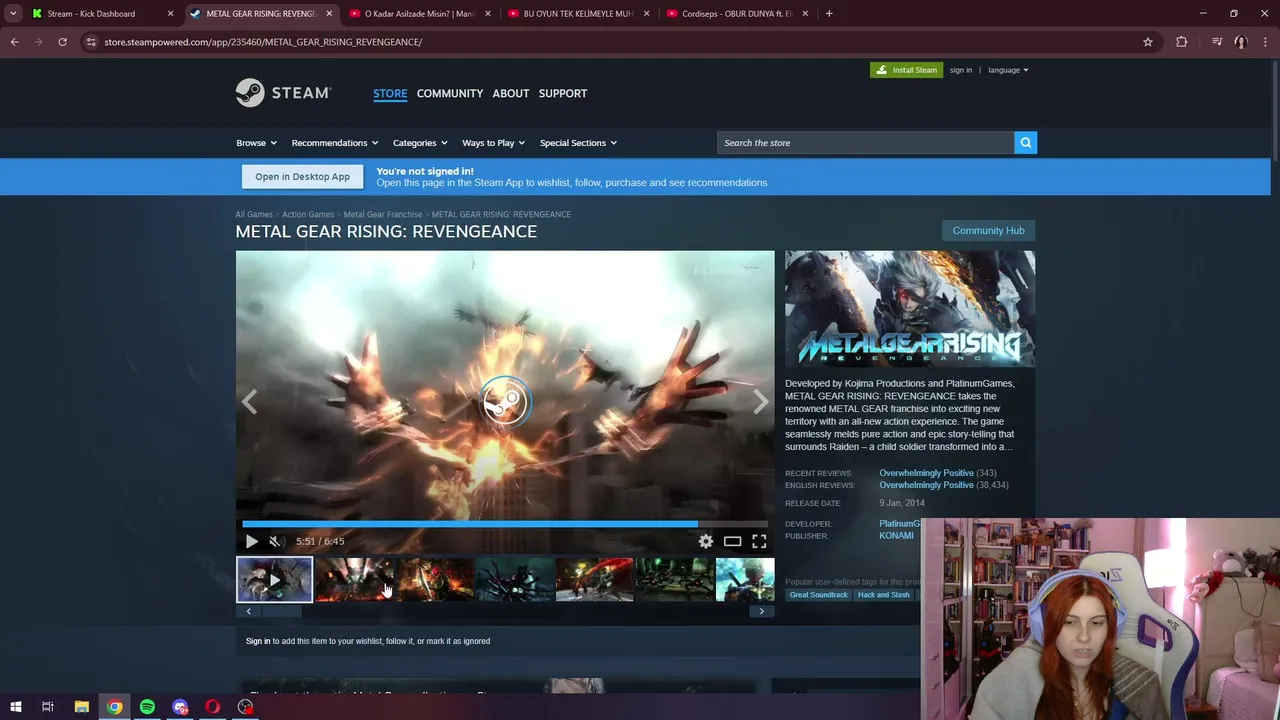Reload the page in Chrome
Viewport: 1280px width, 720px height.
tap(62, 42)
